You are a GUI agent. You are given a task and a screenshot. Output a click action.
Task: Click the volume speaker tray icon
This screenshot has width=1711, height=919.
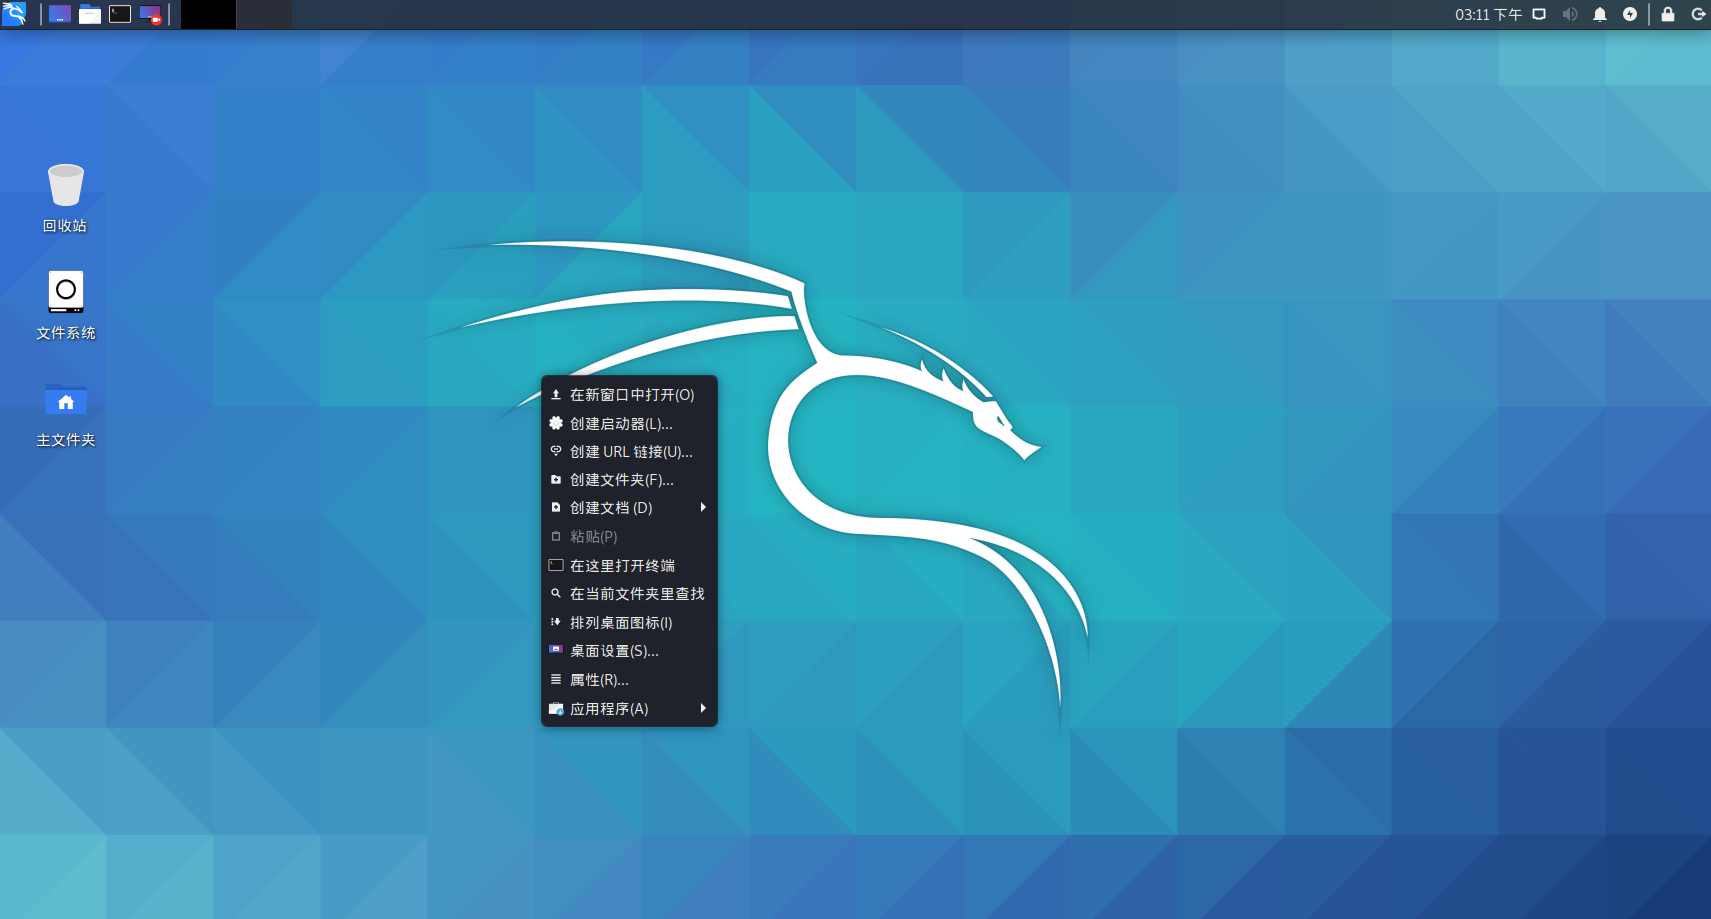(x=1570, y=14)
